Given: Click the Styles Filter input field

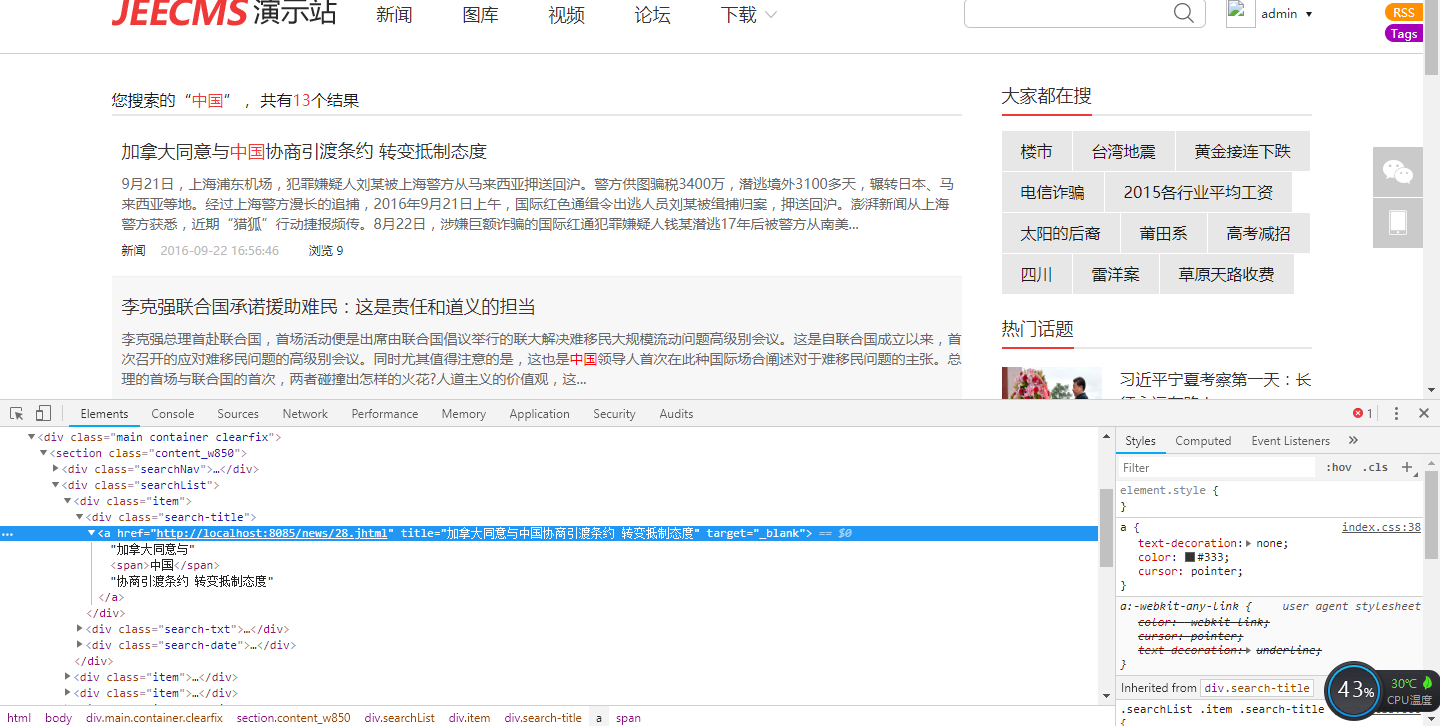Looking at the screenshot, I should [x=1215, y=468].
